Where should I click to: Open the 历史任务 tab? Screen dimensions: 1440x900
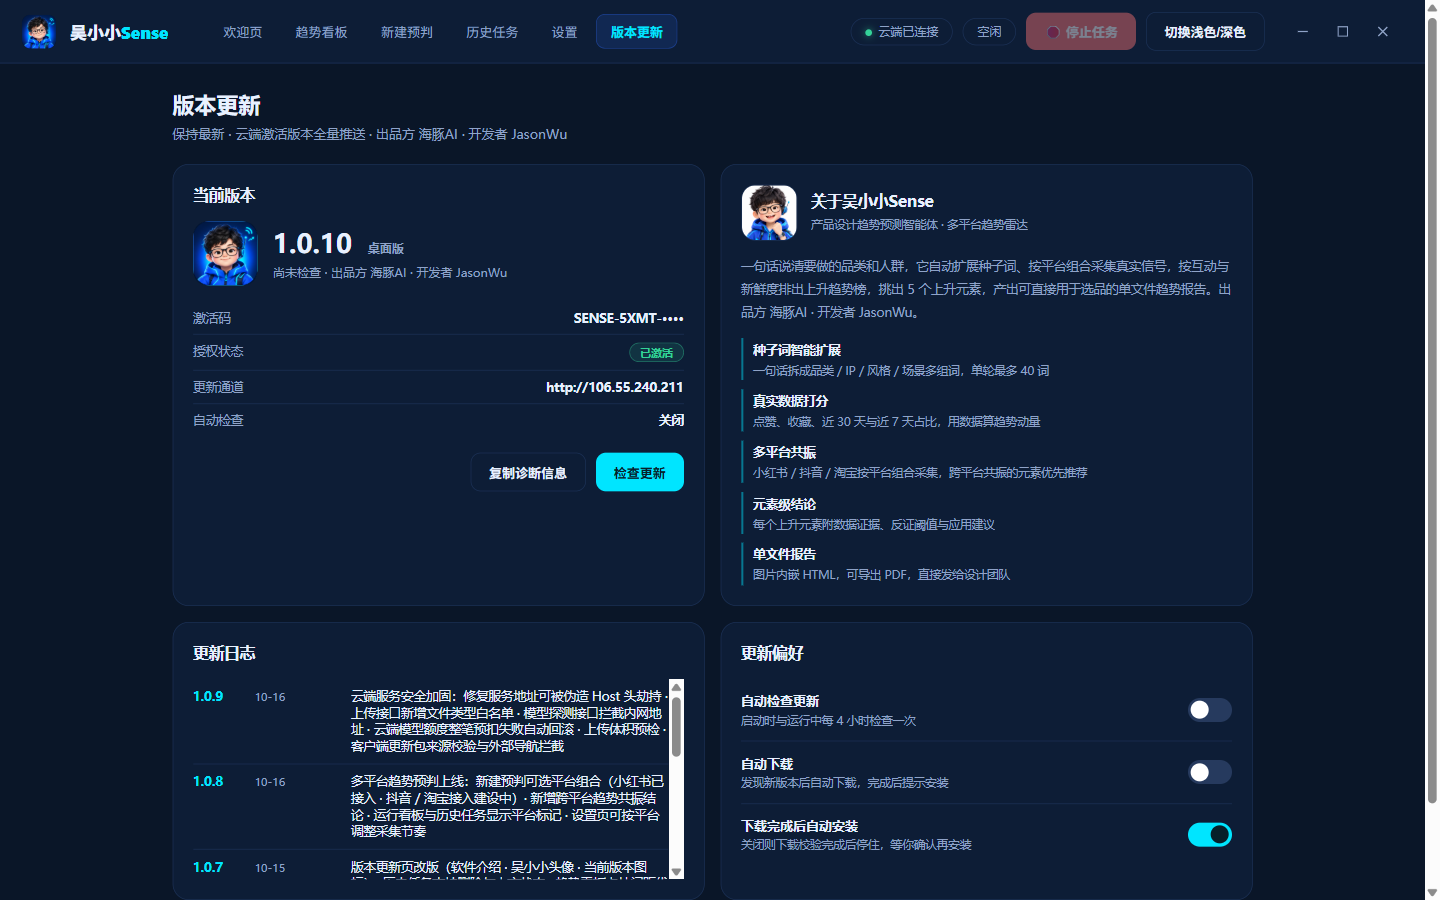492,32
